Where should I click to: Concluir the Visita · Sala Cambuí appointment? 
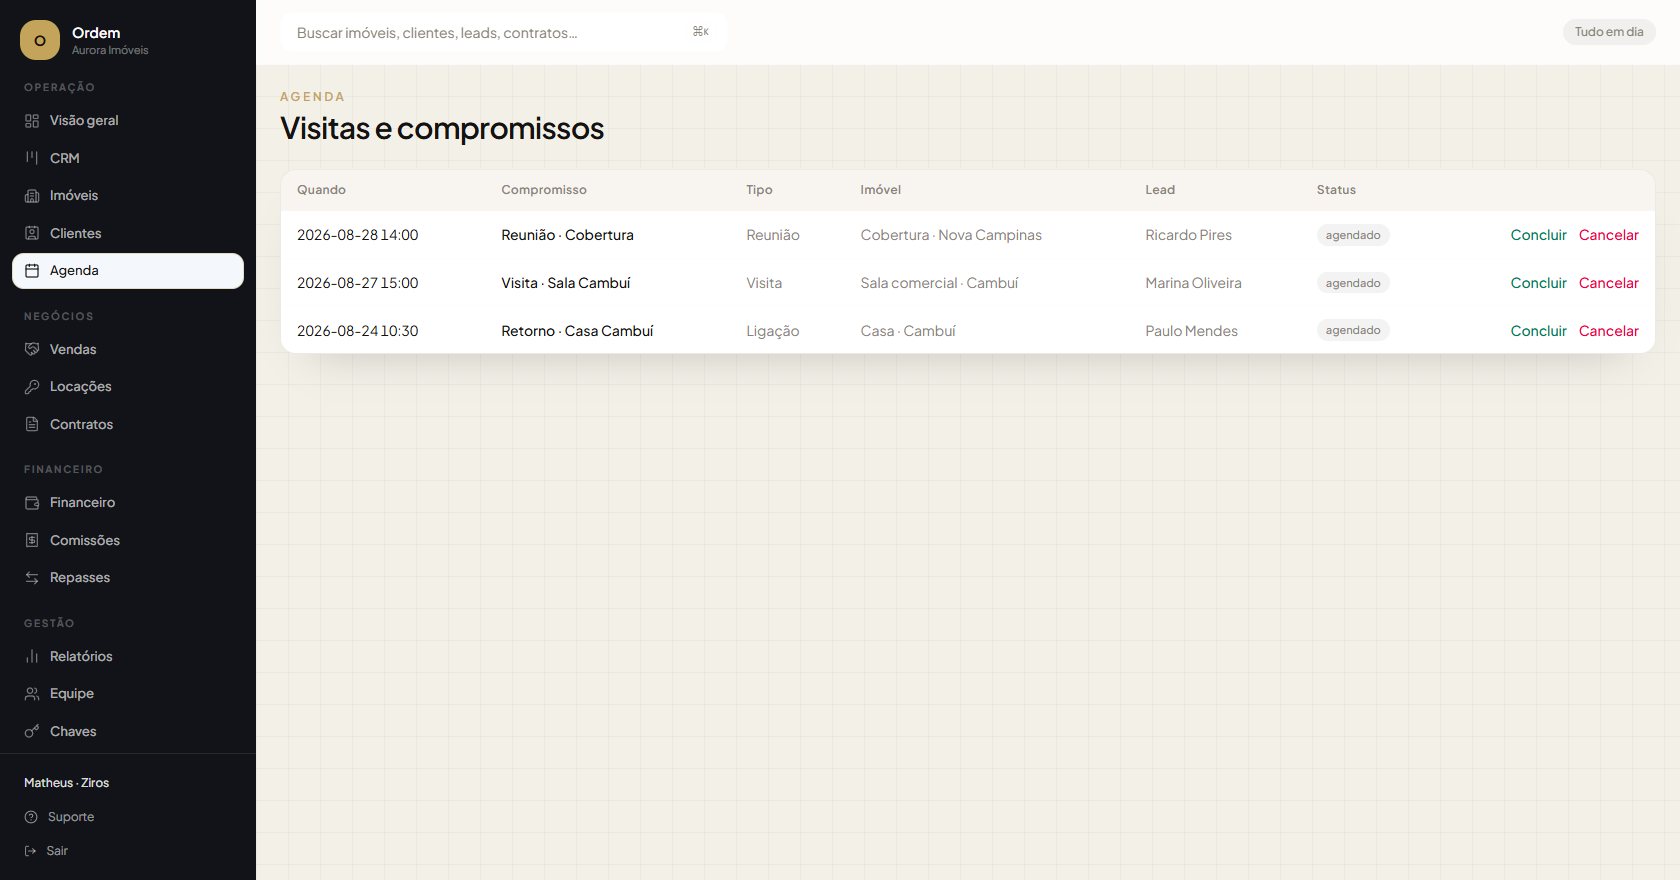1538,283
